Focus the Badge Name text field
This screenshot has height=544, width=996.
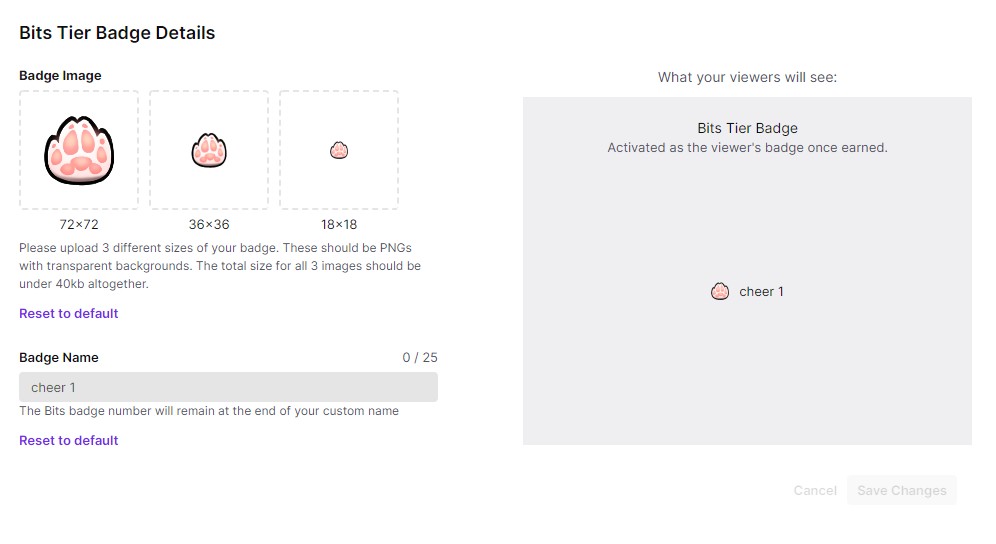[x=228, y=387]
